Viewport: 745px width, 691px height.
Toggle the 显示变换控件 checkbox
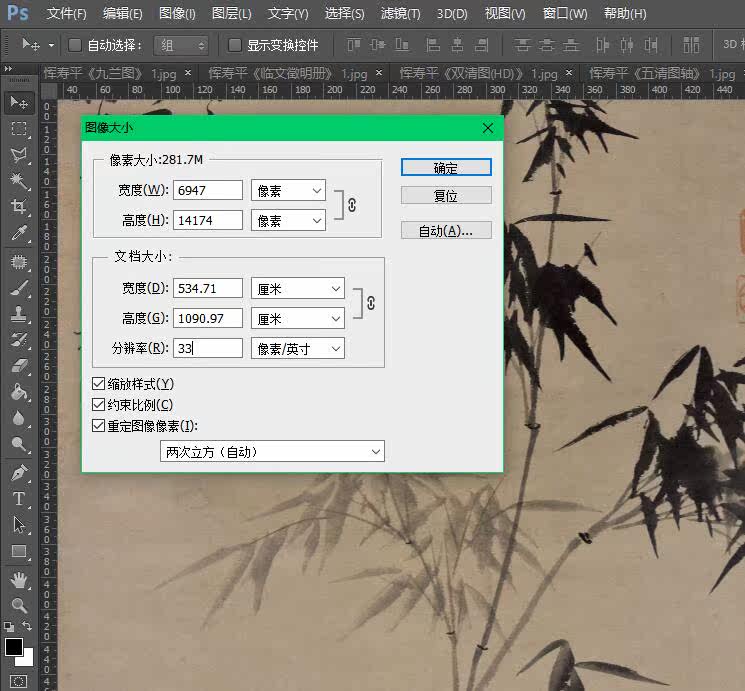(234, 45)
